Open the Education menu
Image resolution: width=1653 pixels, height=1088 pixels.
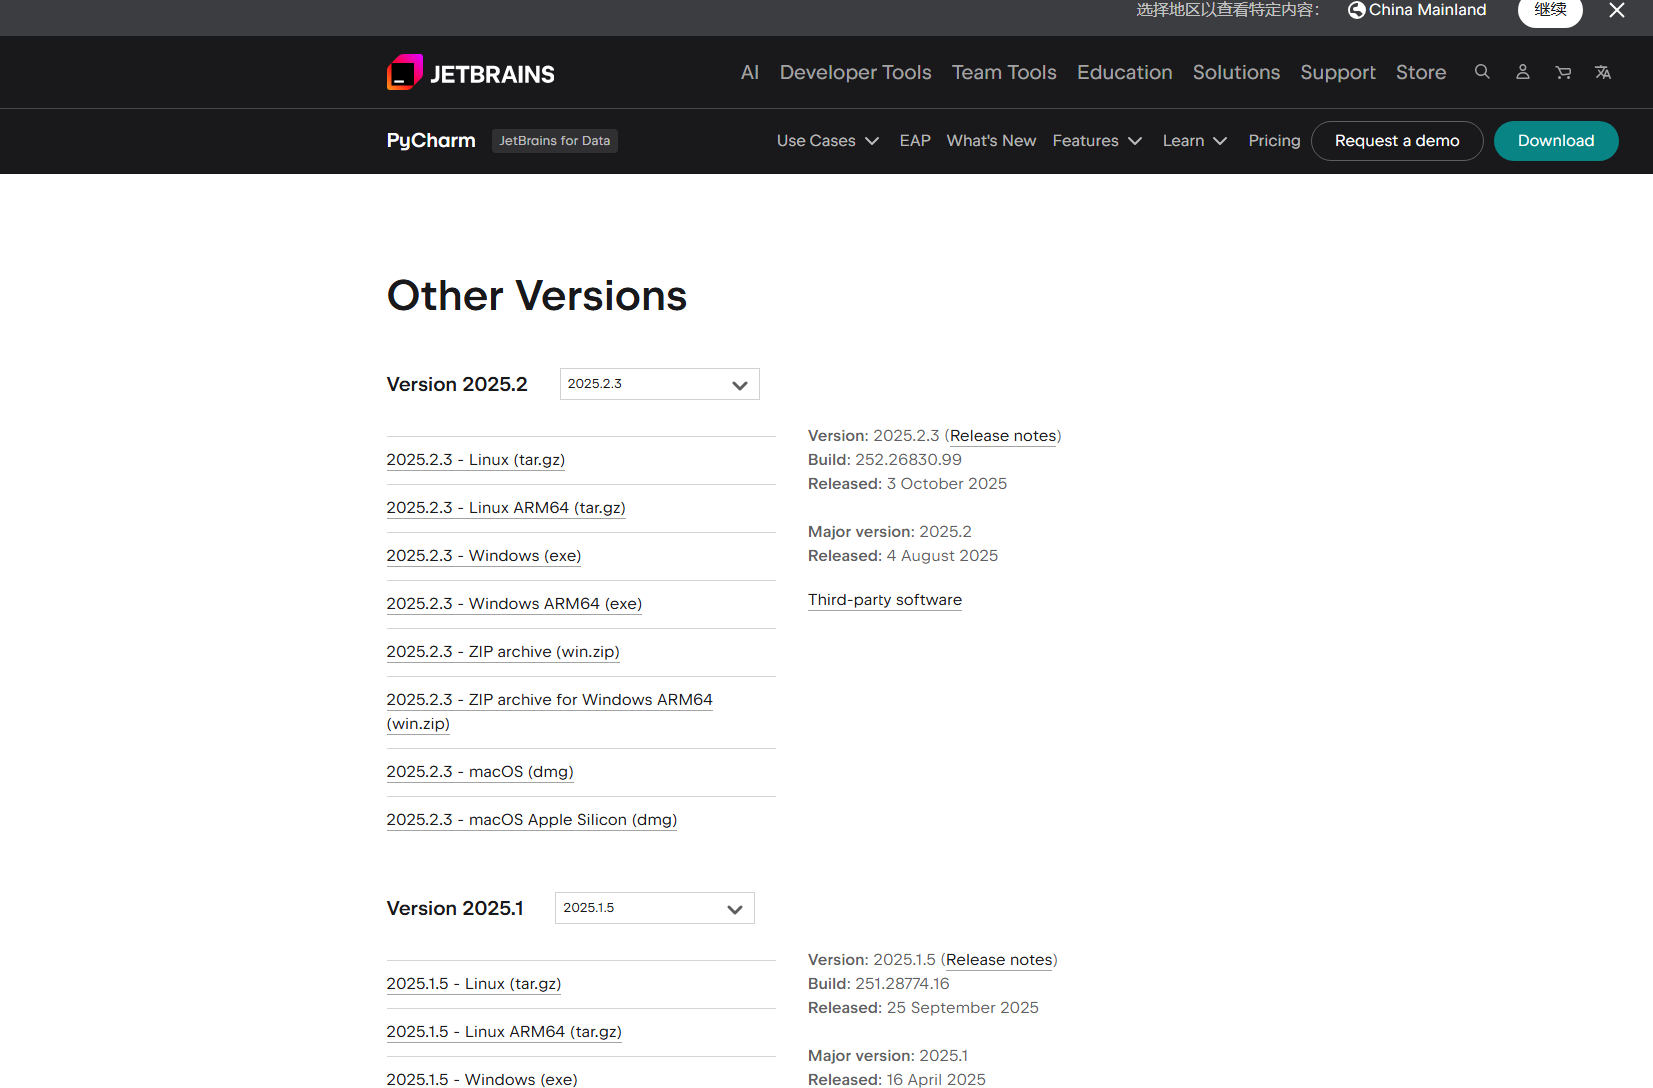[x=1125, y=72]
